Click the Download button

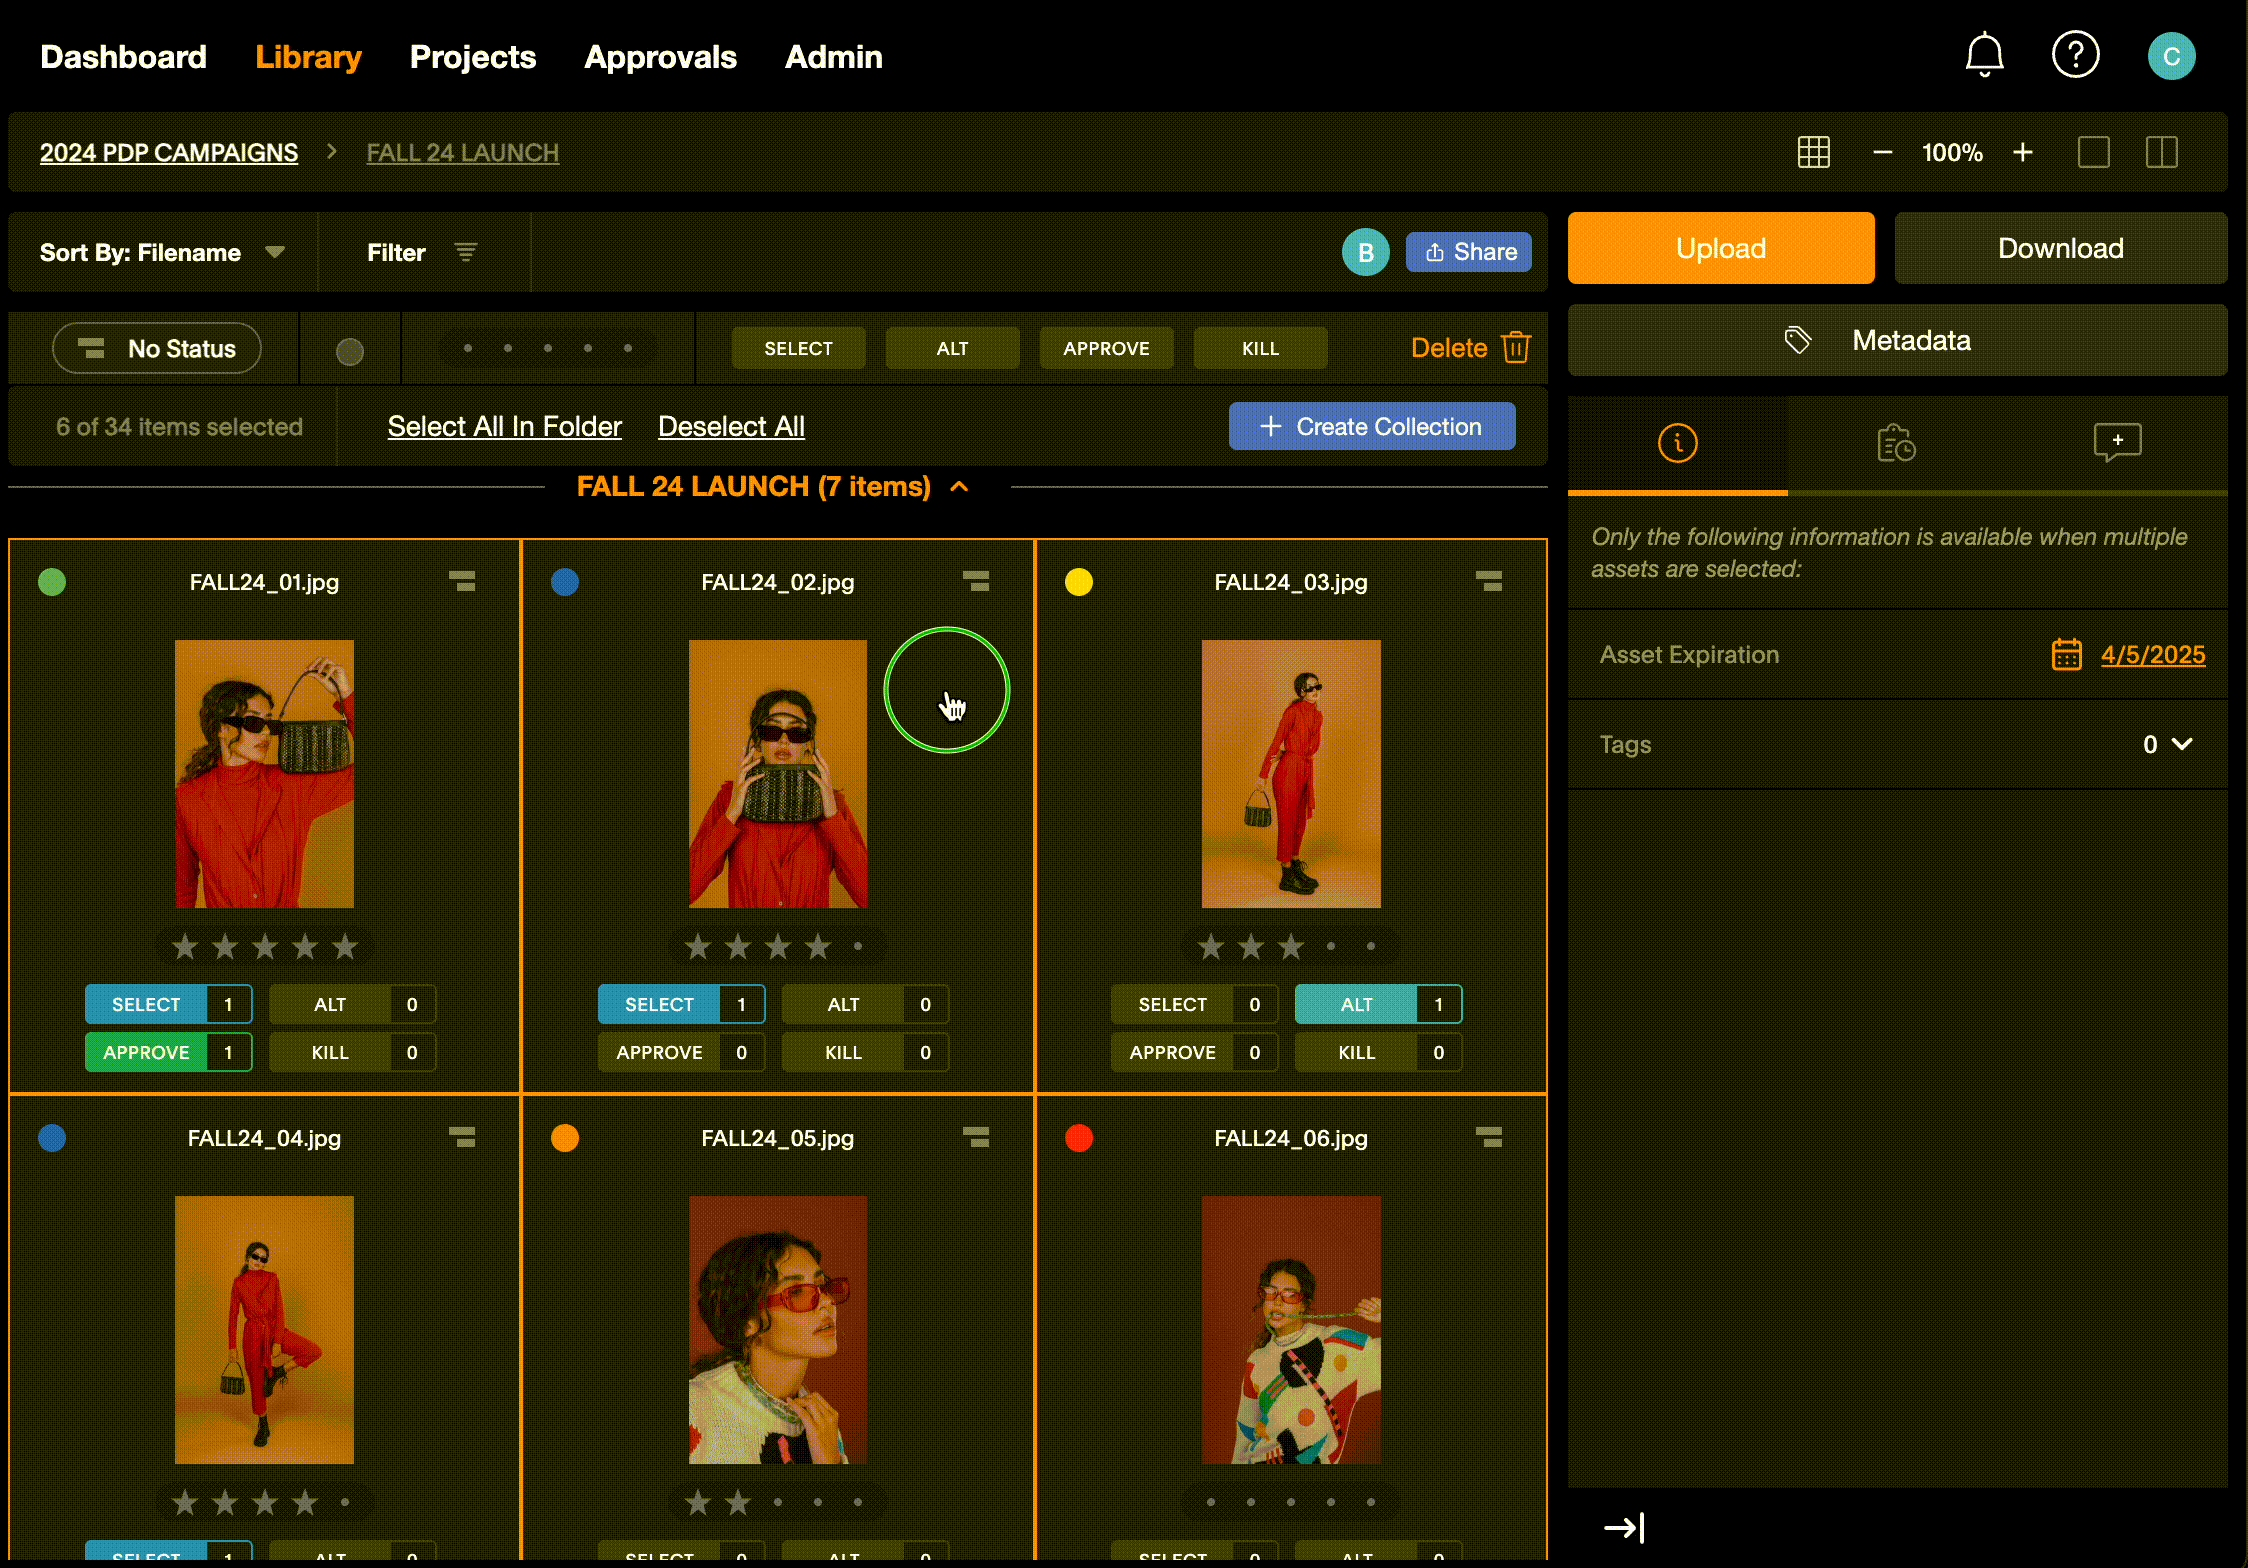2061,248
